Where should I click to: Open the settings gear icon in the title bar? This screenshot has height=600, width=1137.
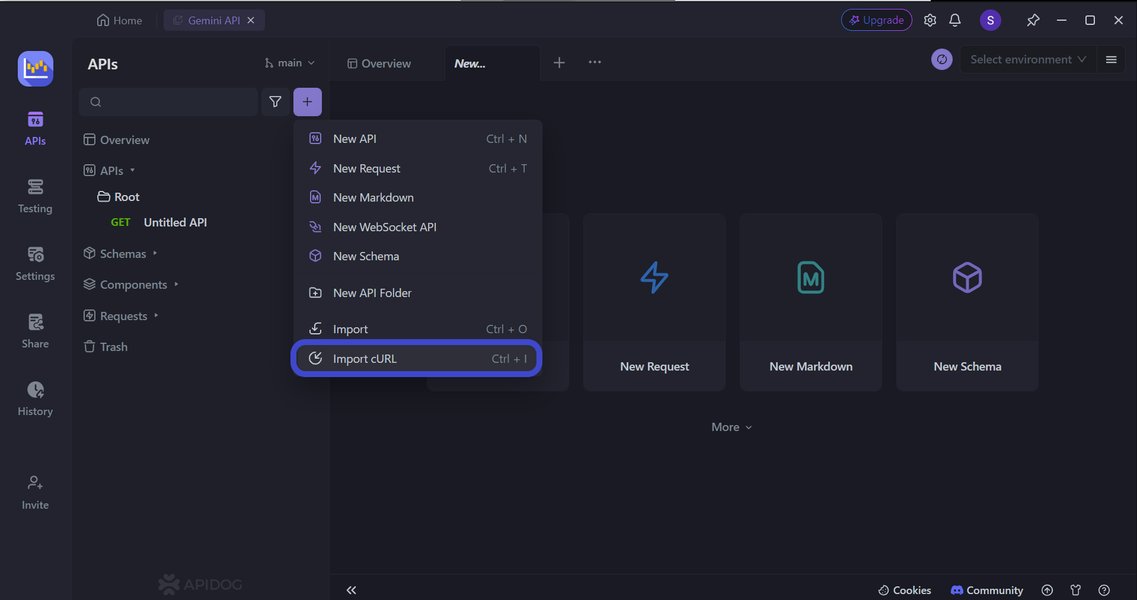pos(930,20)
